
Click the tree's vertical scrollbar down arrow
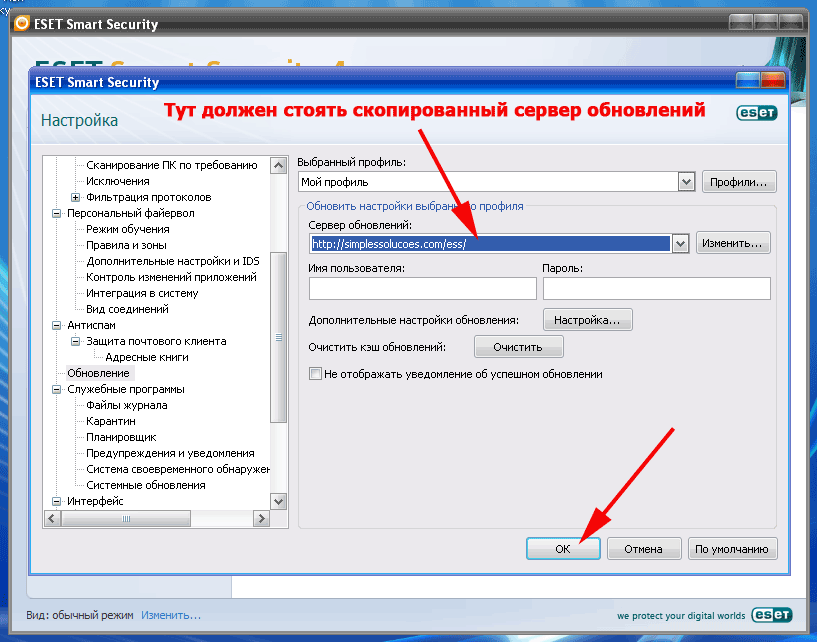[x=279, y=501]
